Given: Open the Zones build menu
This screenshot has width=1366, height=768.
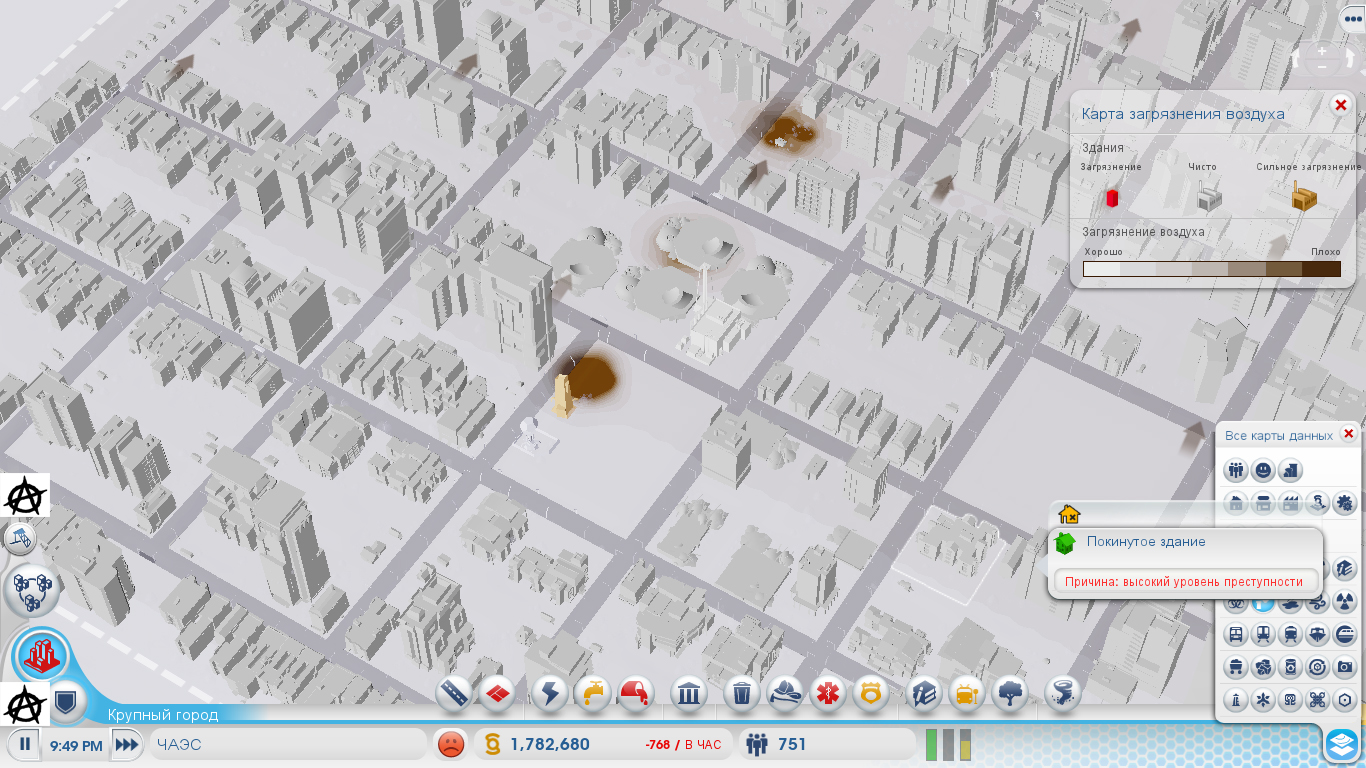Looking at the screenshot, I should (497, 693).
